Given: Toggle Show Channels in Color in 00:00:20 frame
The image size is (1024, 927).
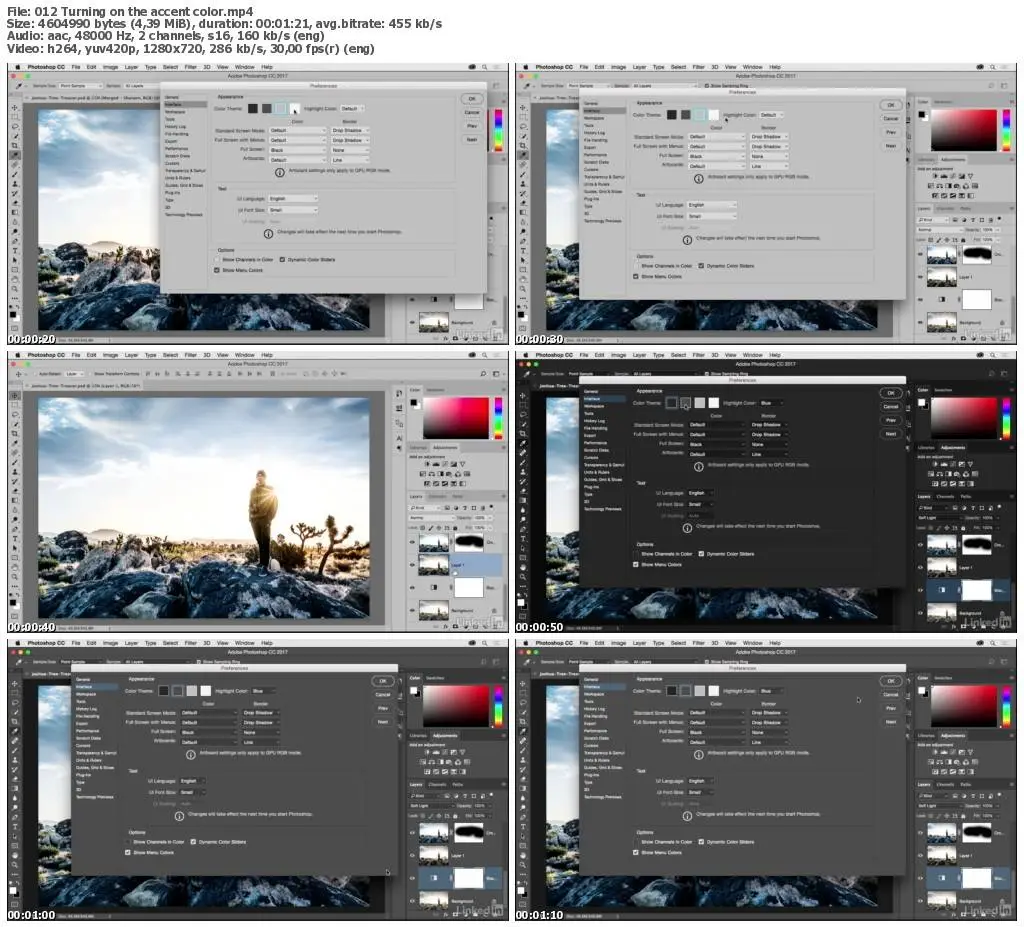Looking at the screenshot, I should (x=217, y=259).
